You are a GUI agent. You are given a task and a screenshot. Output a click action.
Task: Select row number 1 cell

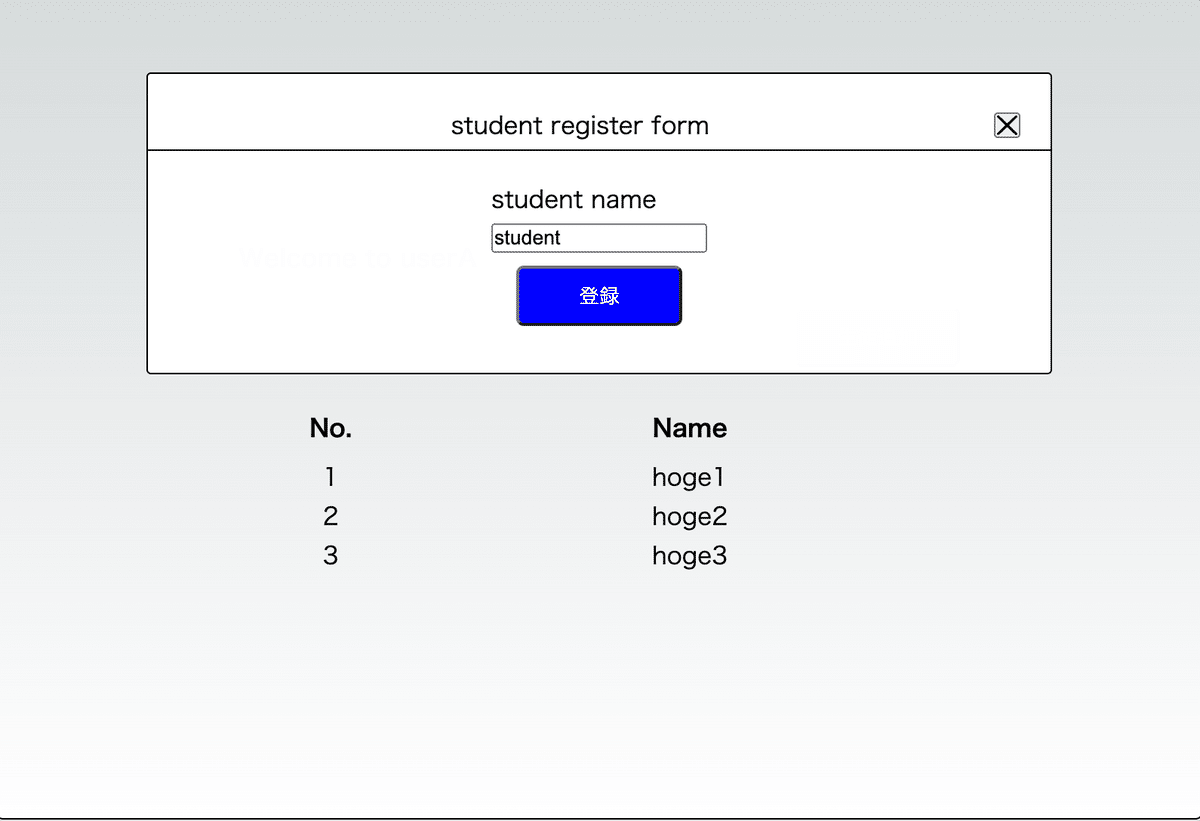point(330,477)
